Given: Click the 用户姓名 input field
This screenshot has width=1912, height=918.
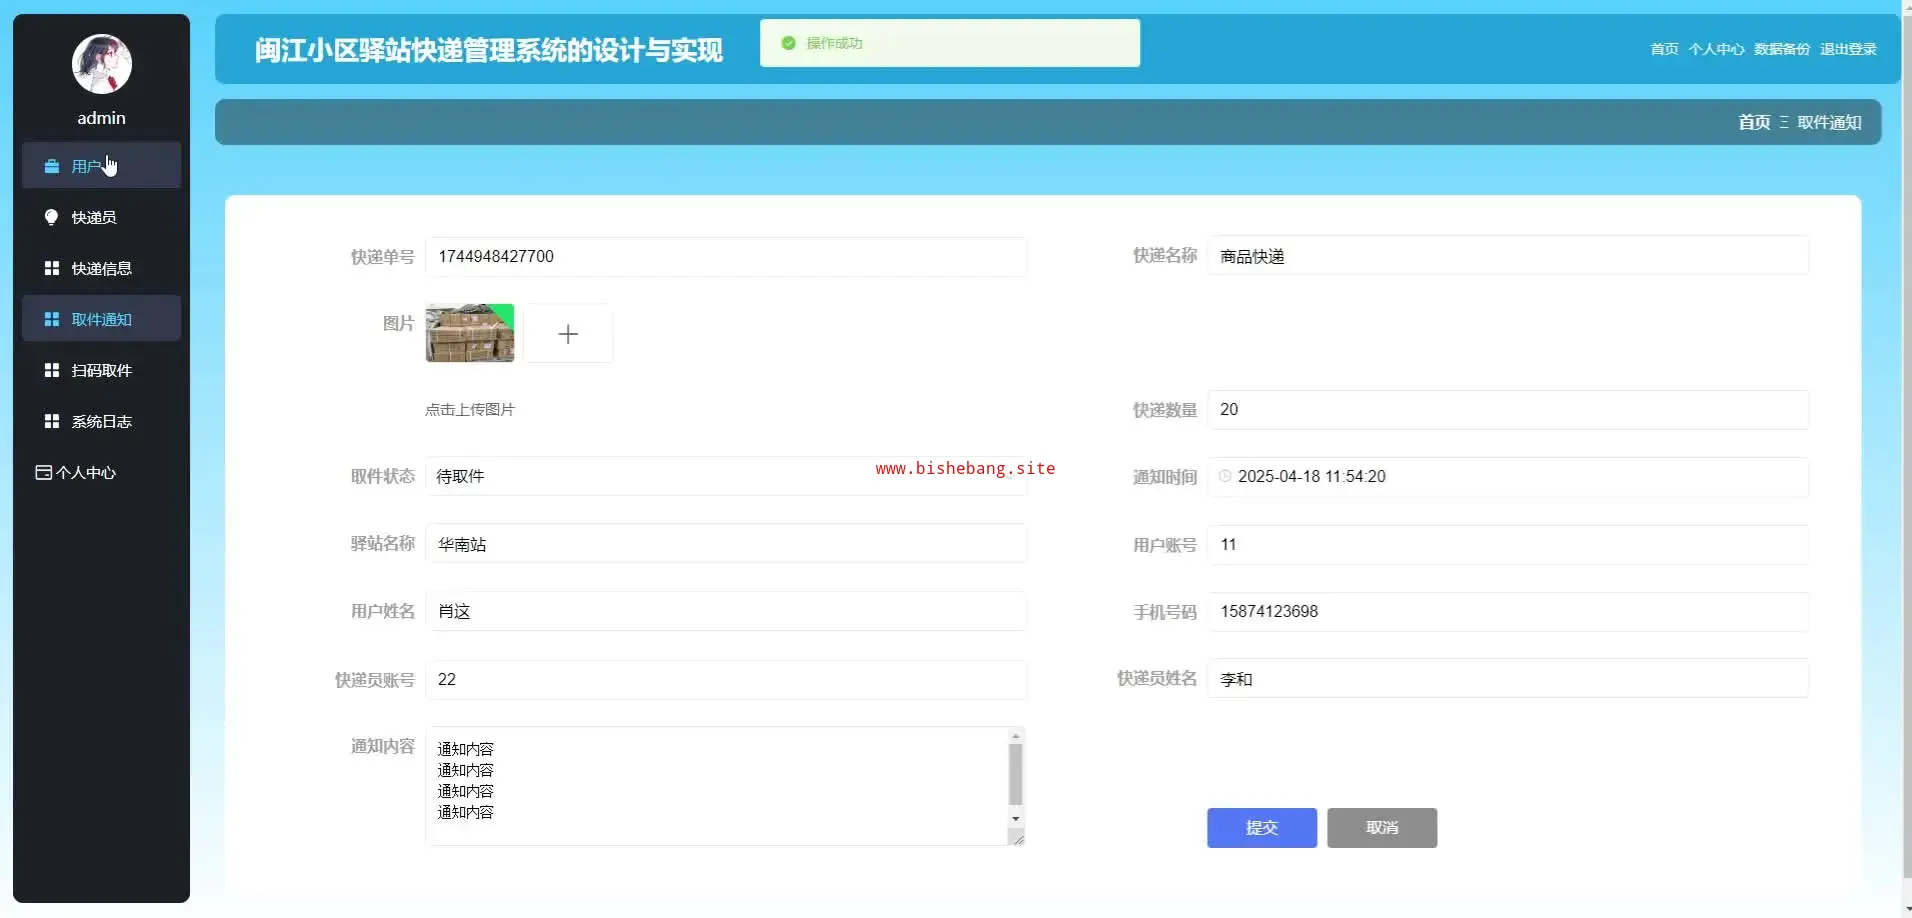Looking at the screenshot, I should click(726, 611).
